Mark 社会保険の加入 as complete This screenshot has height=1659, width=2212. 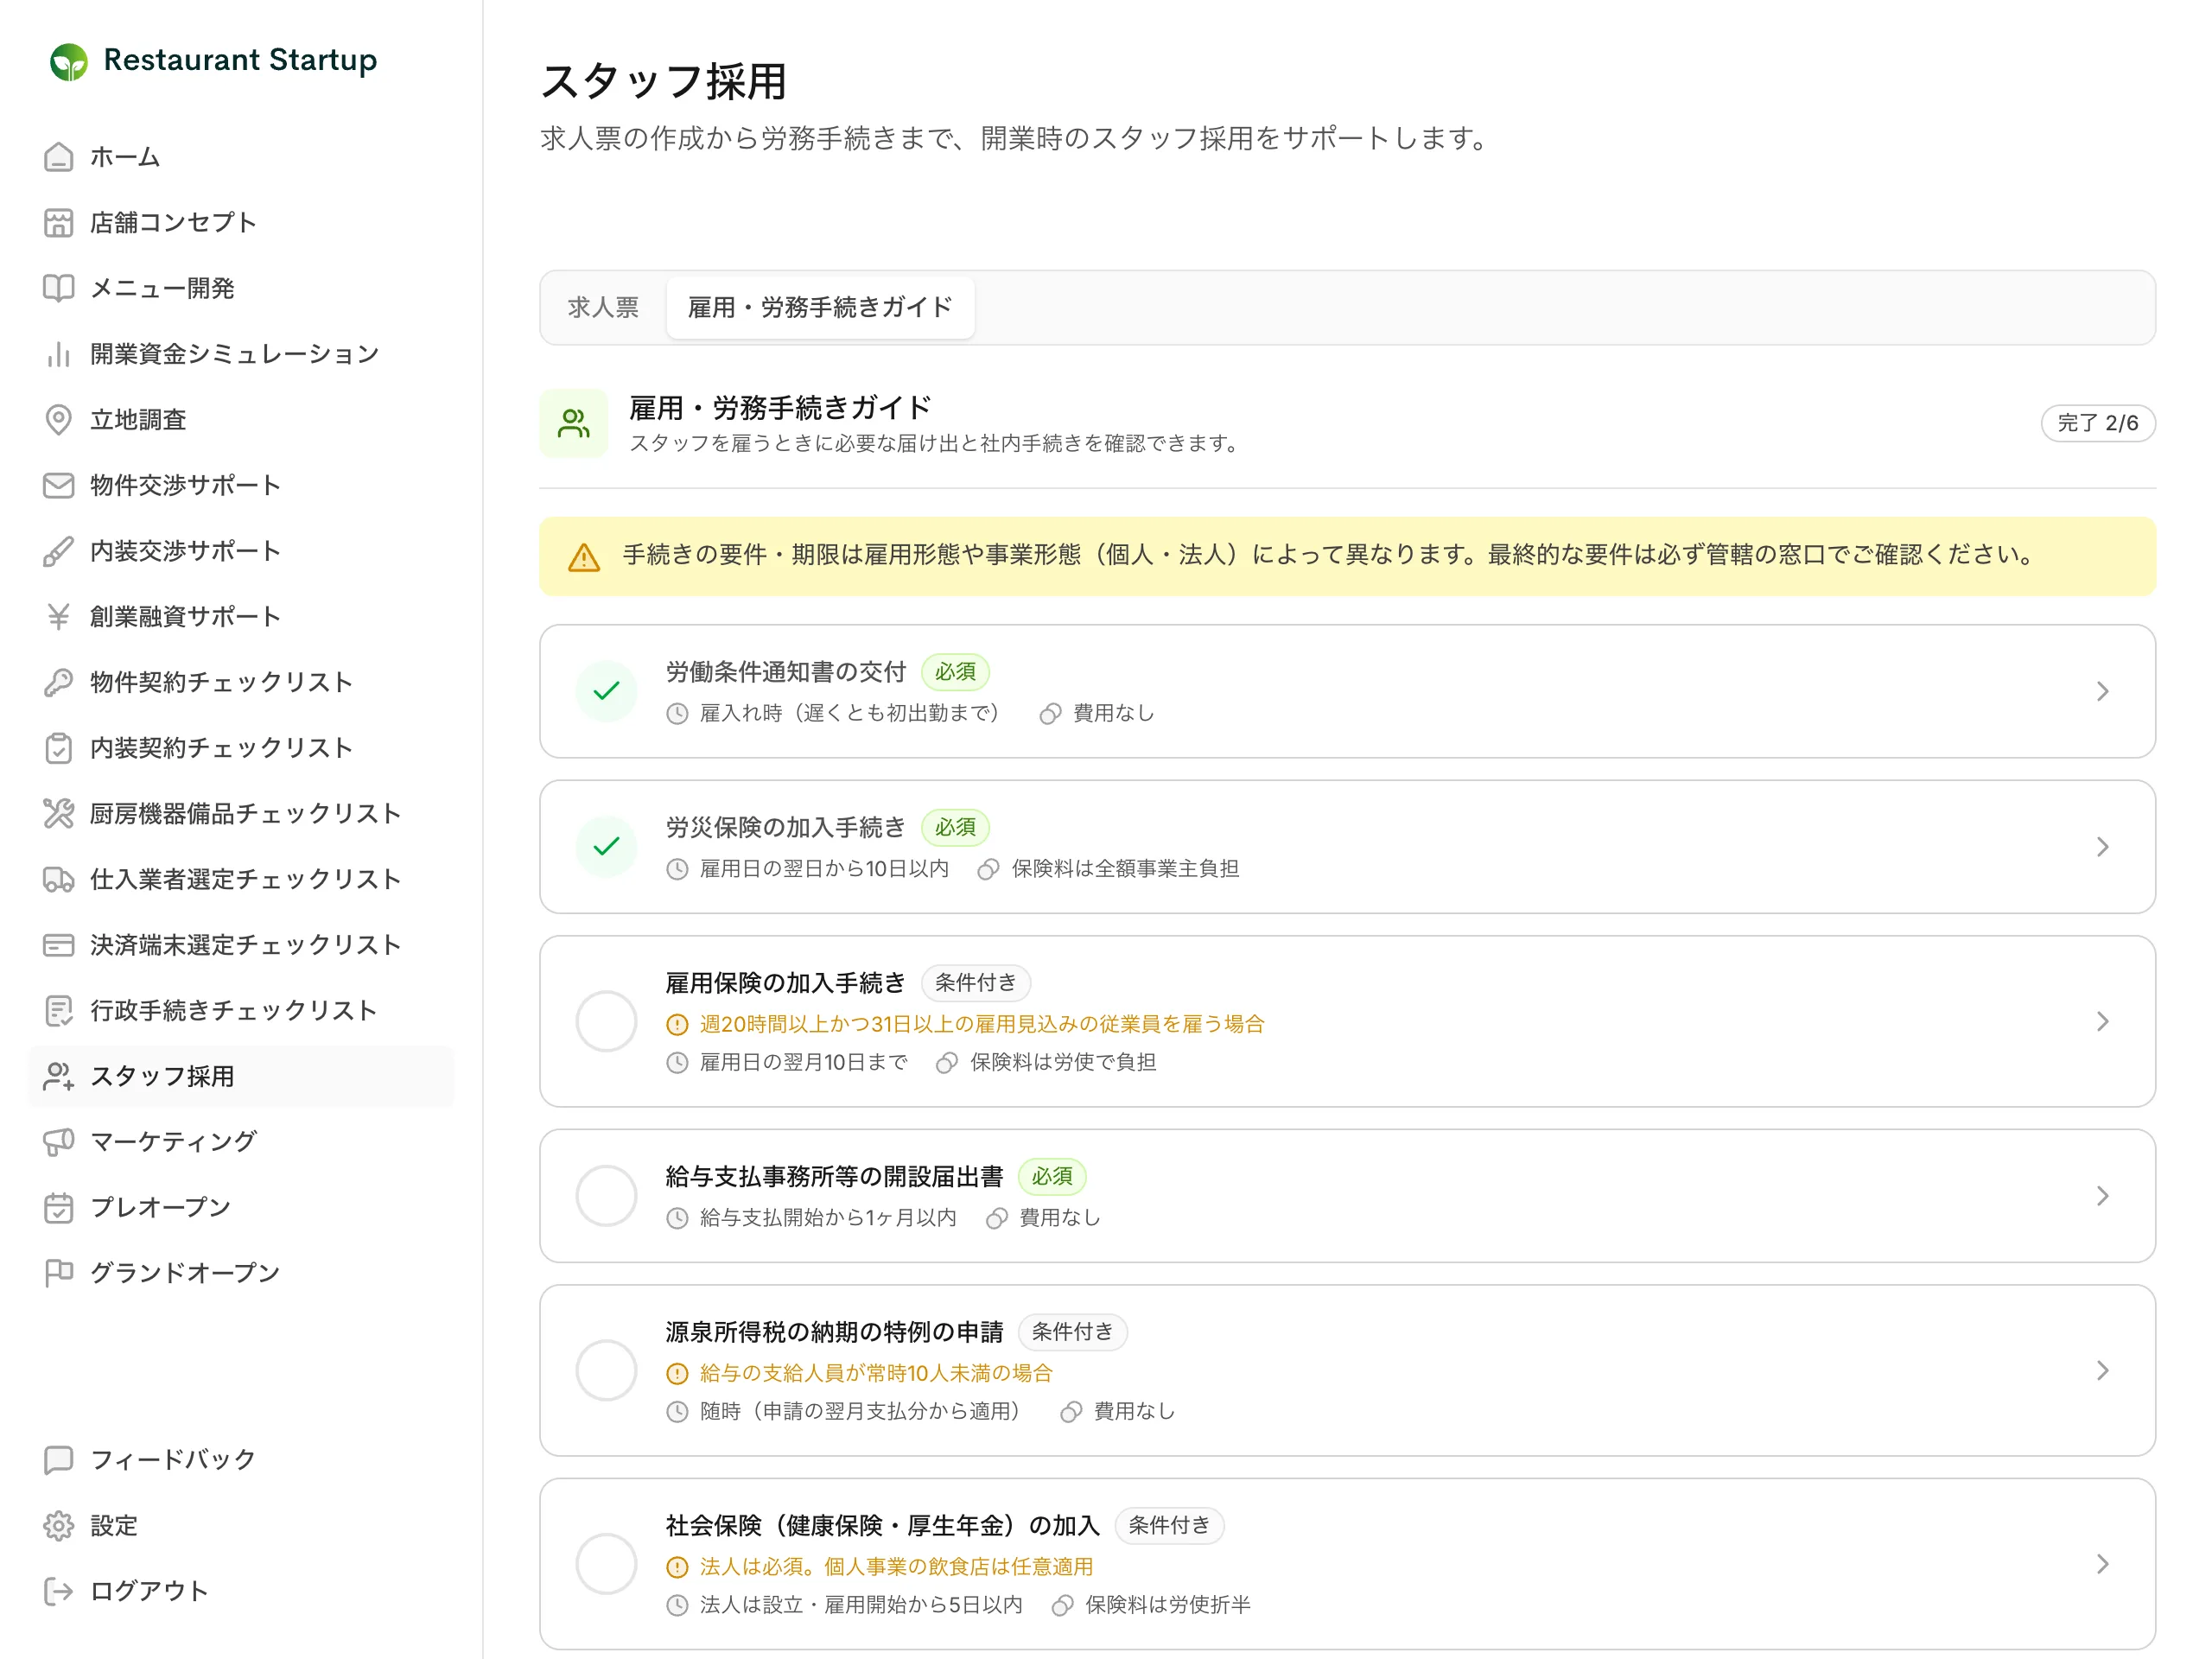[606, 1564]
